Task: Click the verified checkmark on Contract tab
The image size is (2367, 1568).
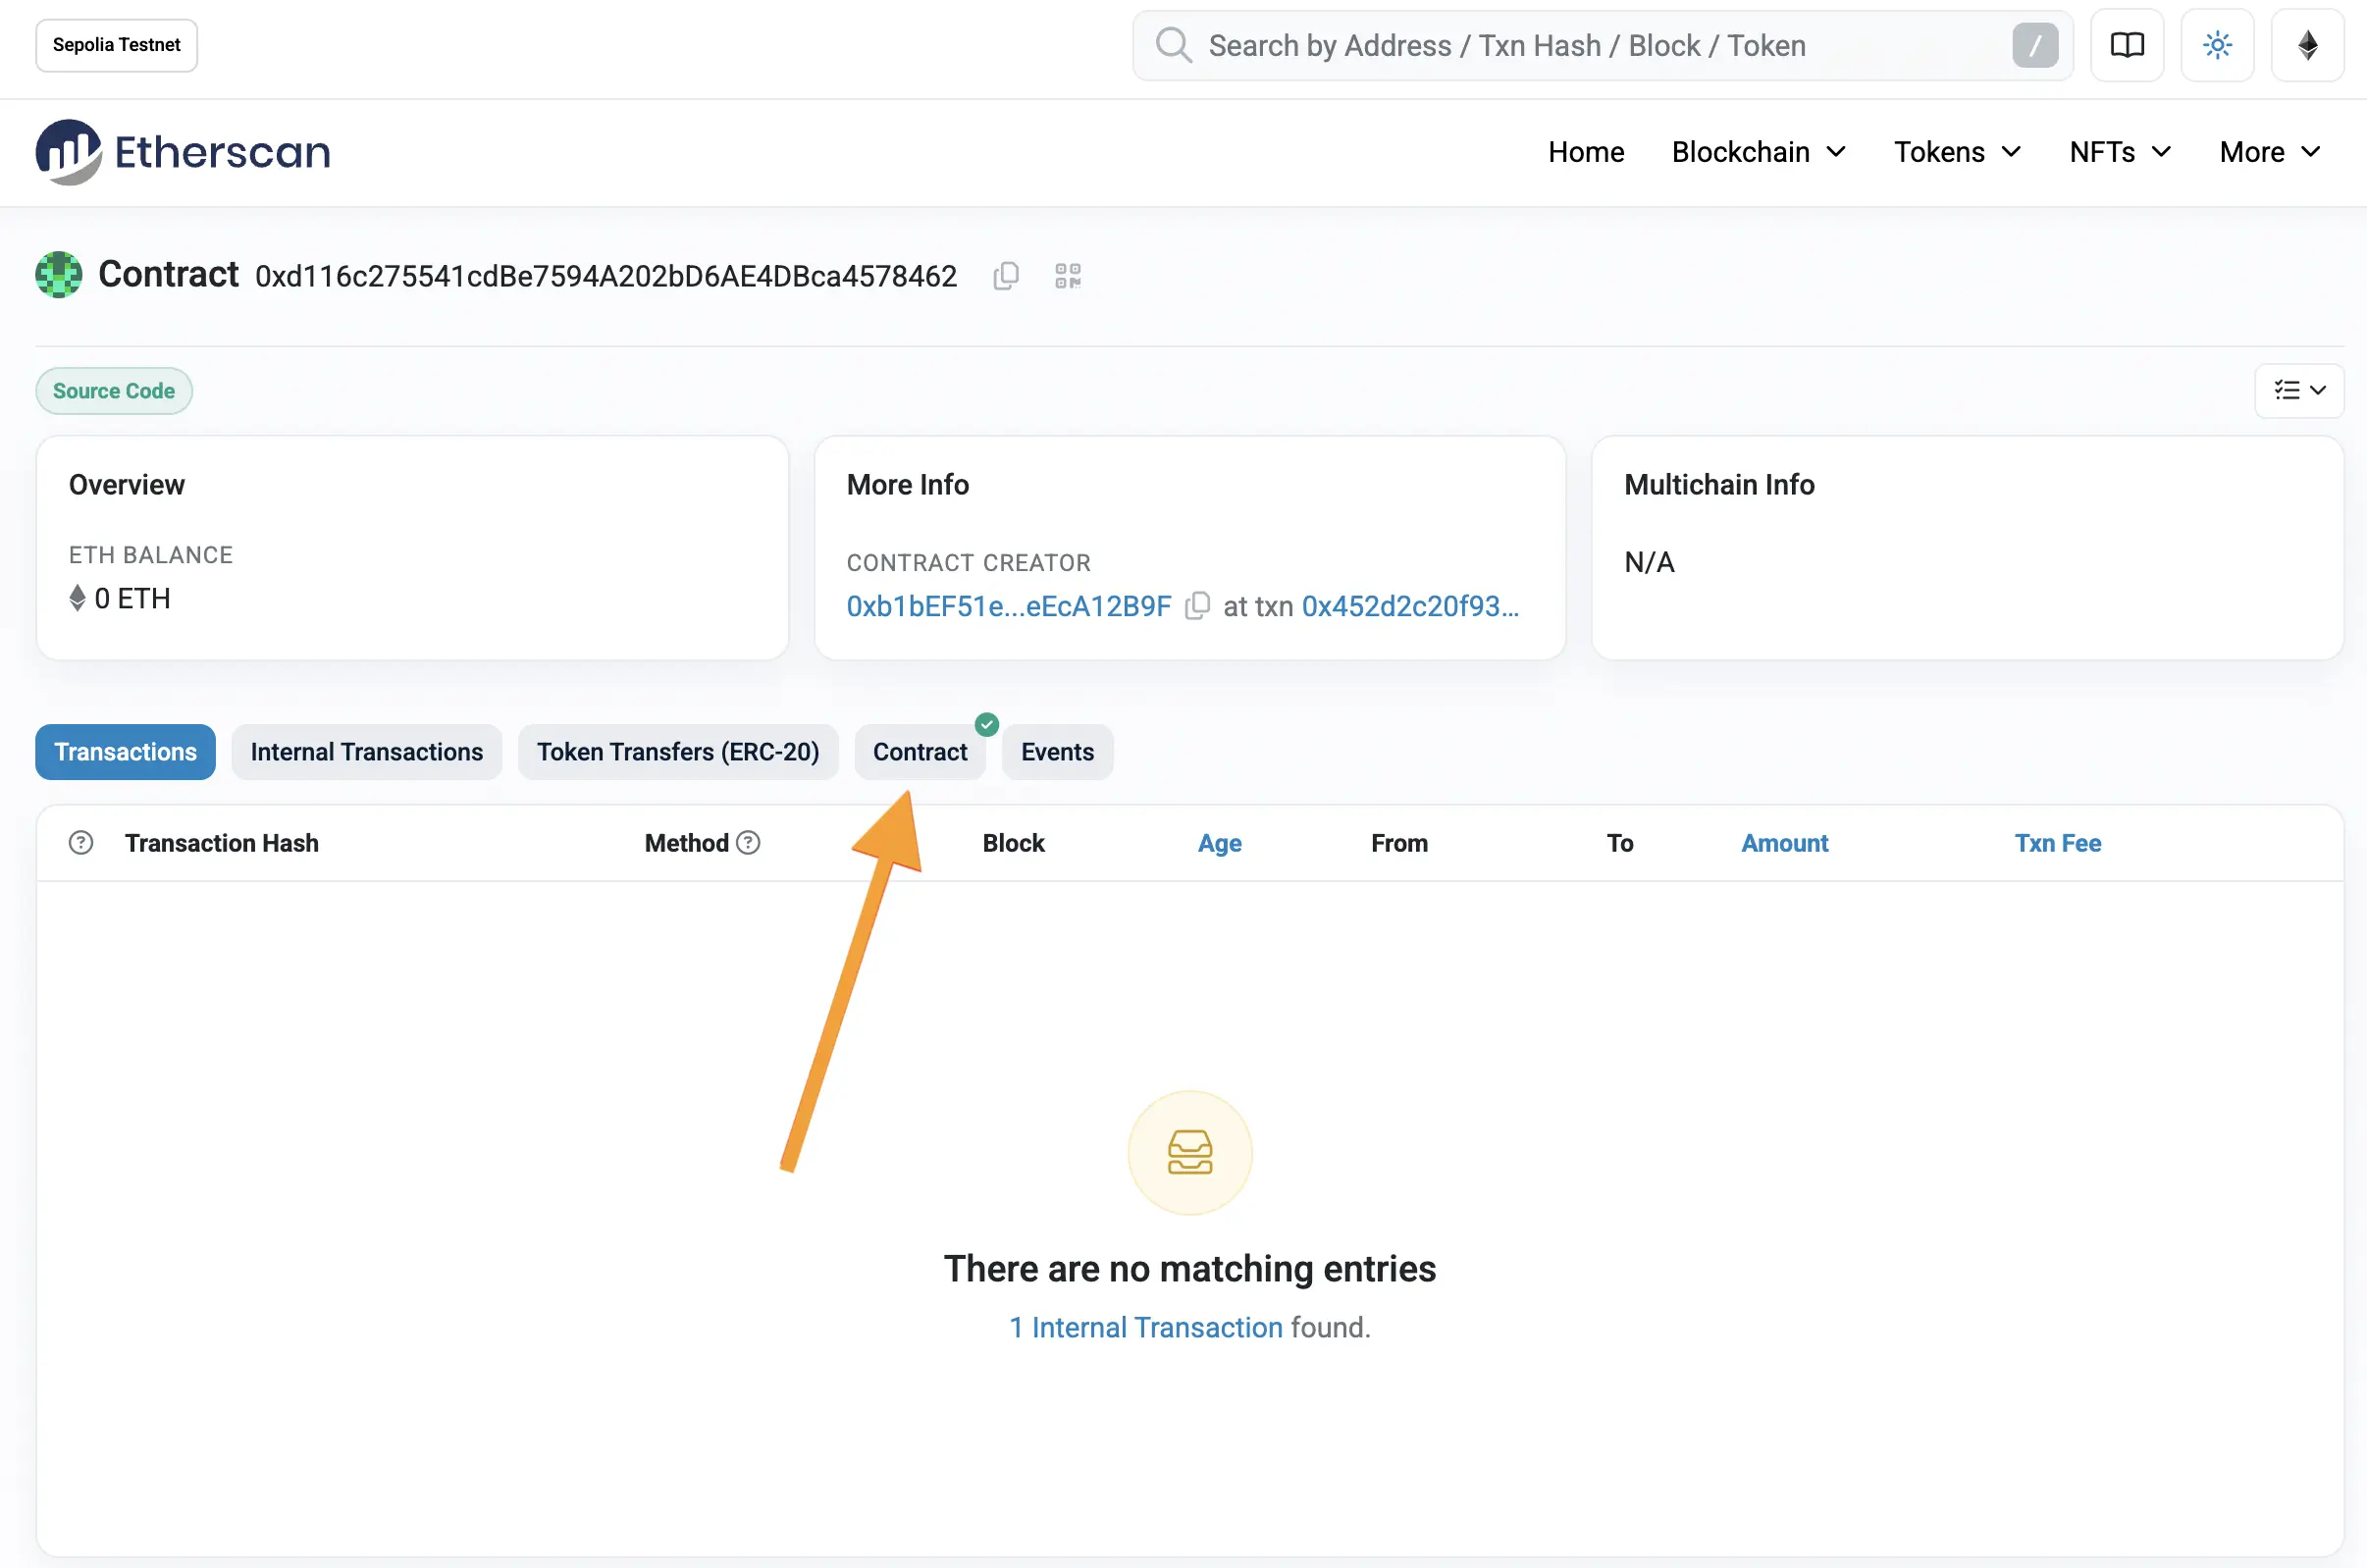Action: [x=986, y=723]
